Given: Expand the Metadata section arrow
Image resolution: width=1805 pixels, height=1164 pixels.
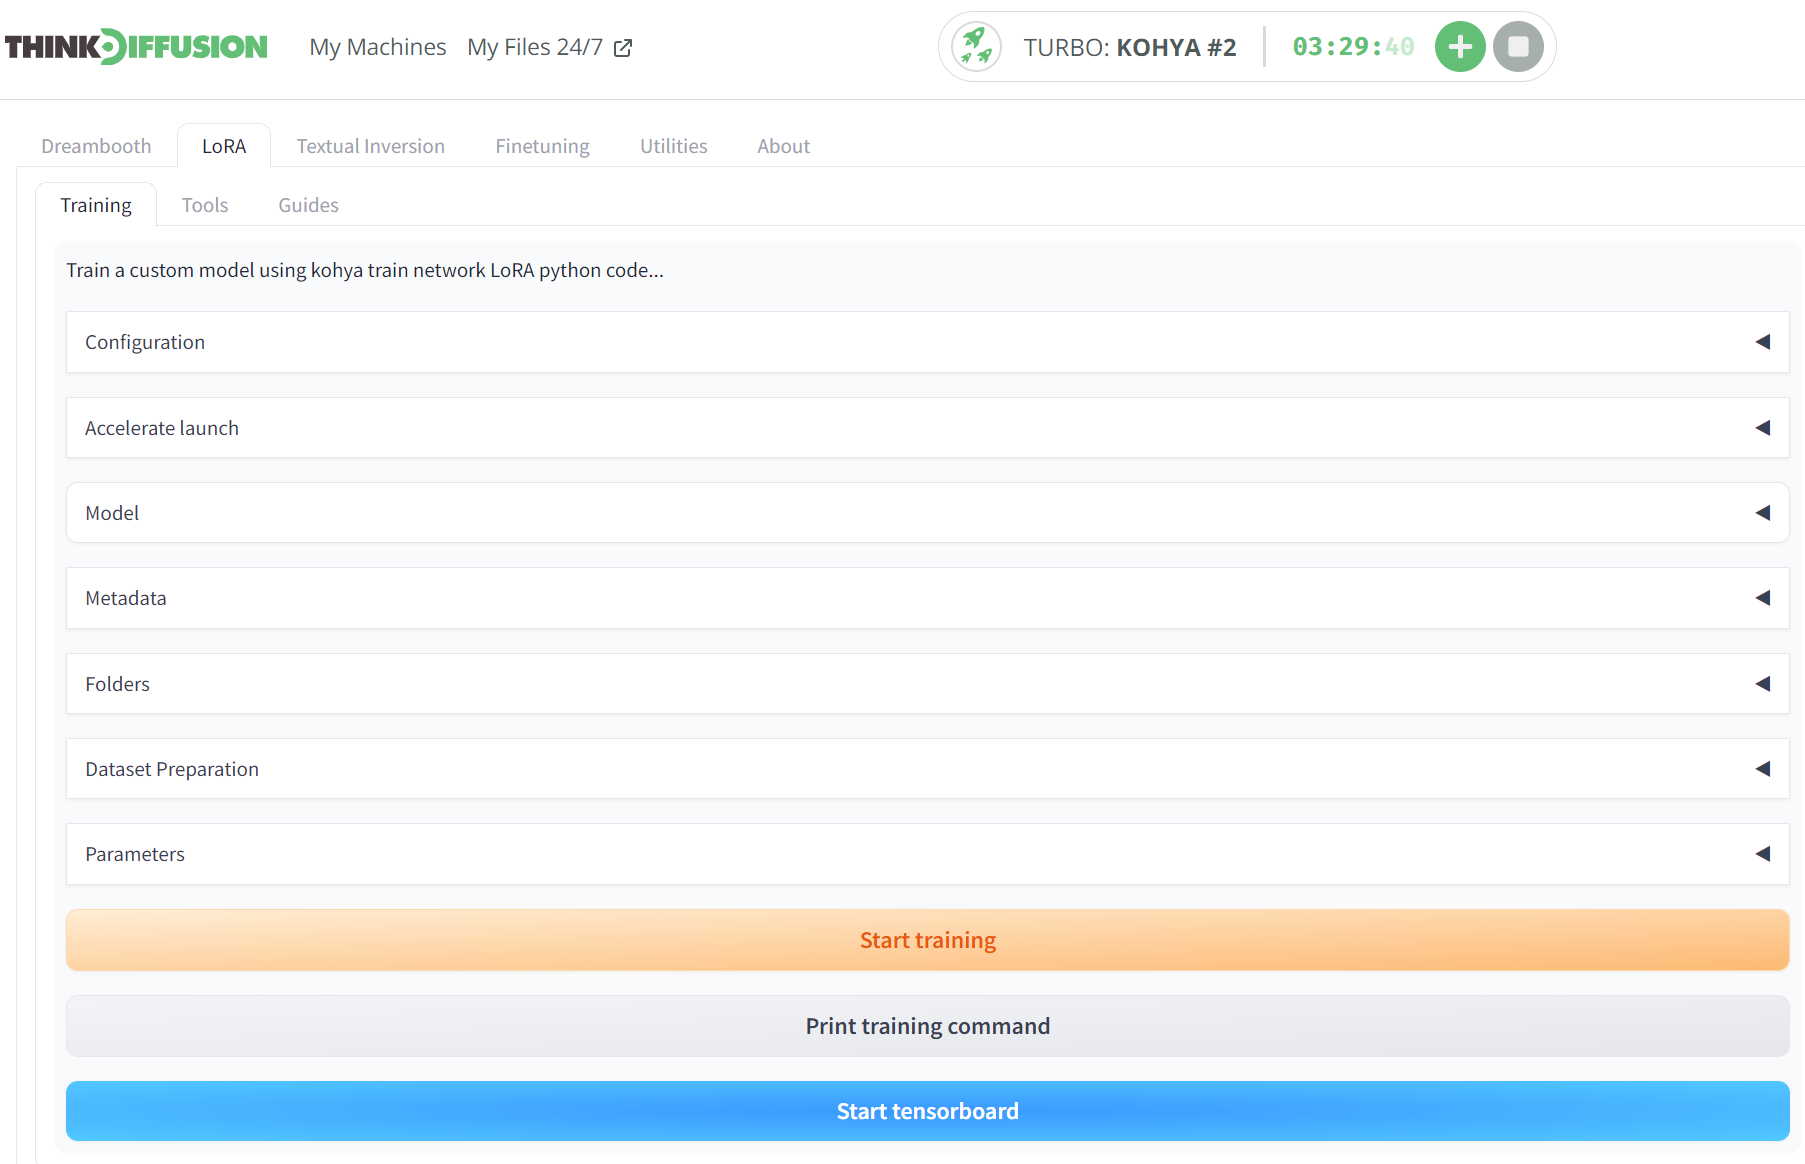Looking at the screenshot, I should coord(1762,598).
